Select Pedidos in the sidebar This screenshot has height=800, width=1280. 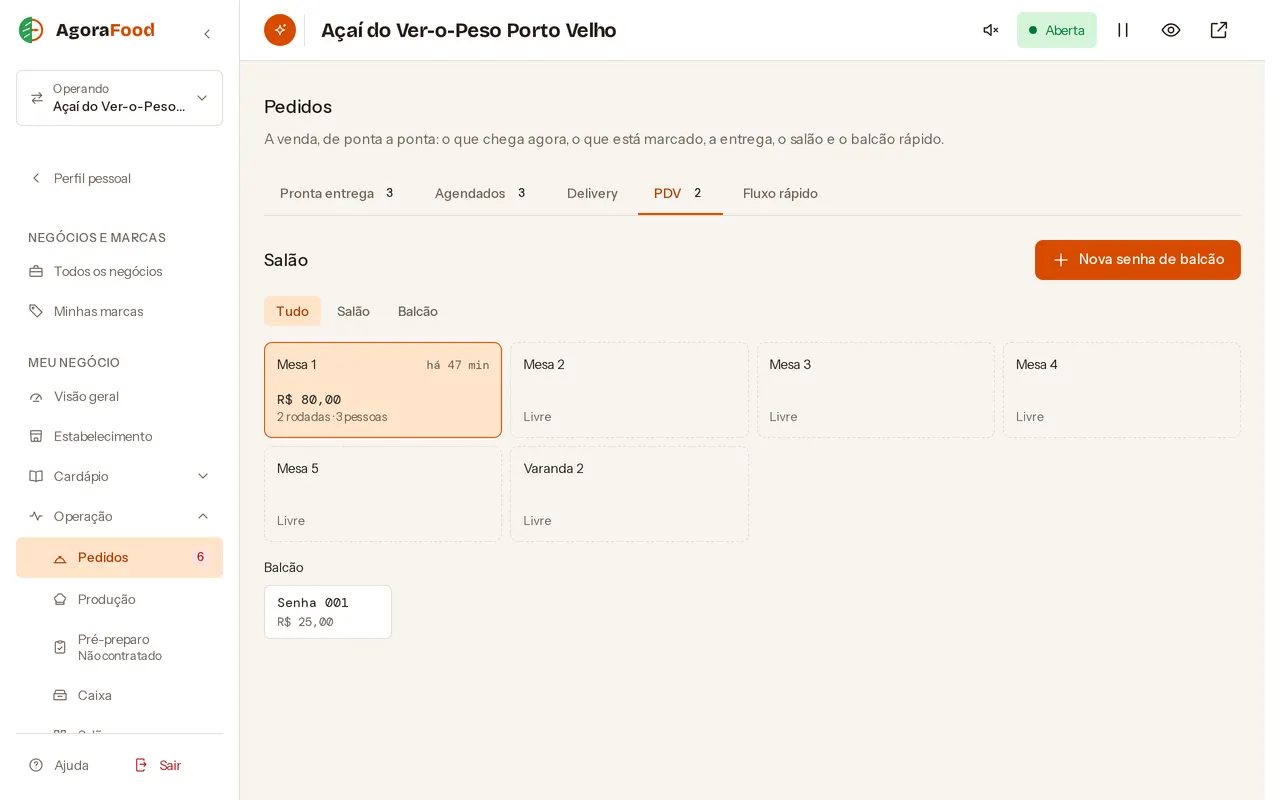(119, 557)
